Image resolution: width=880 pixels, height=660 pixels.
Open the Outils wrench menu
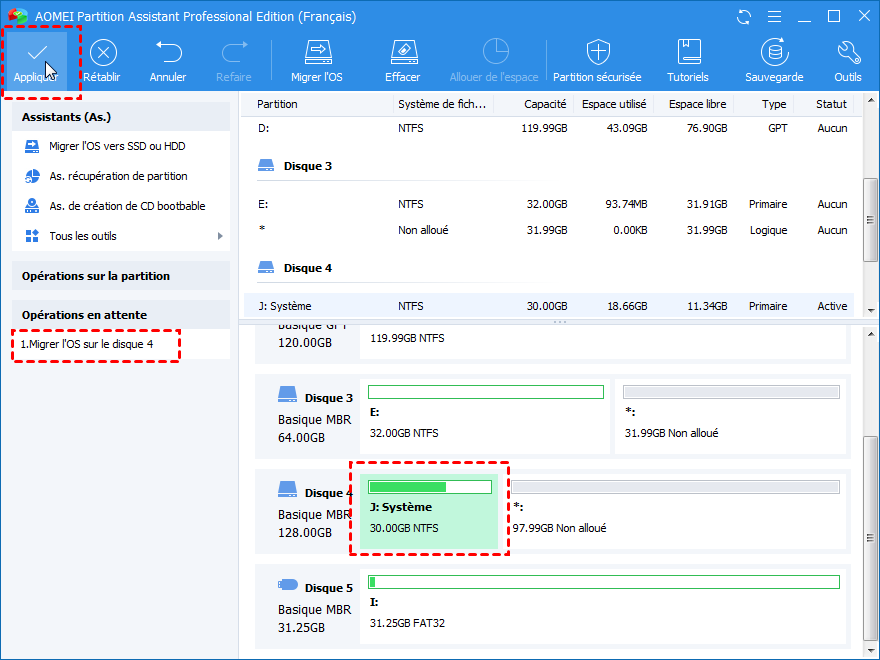tap(848, 62)
